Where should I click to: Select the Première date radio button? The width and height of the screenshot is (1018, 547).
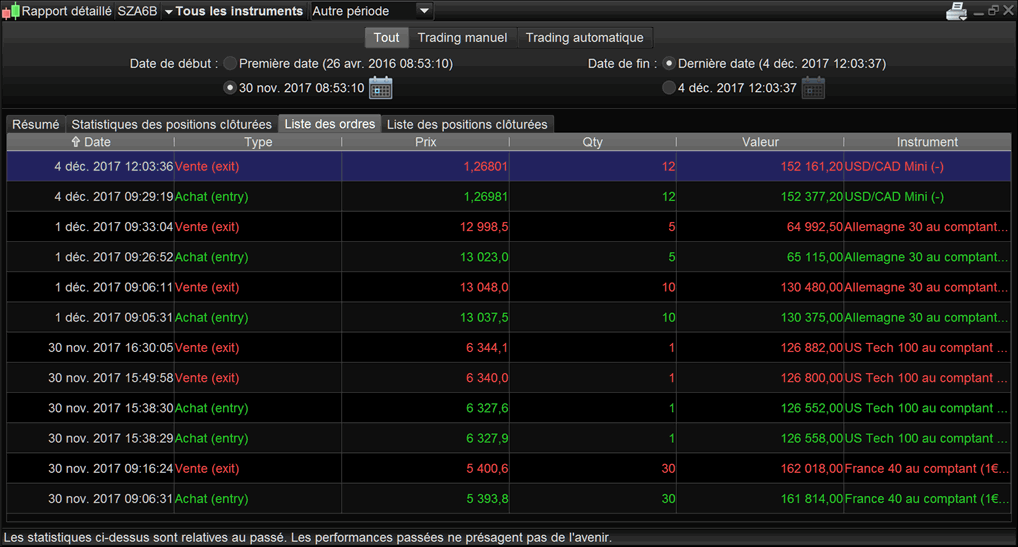230,64
